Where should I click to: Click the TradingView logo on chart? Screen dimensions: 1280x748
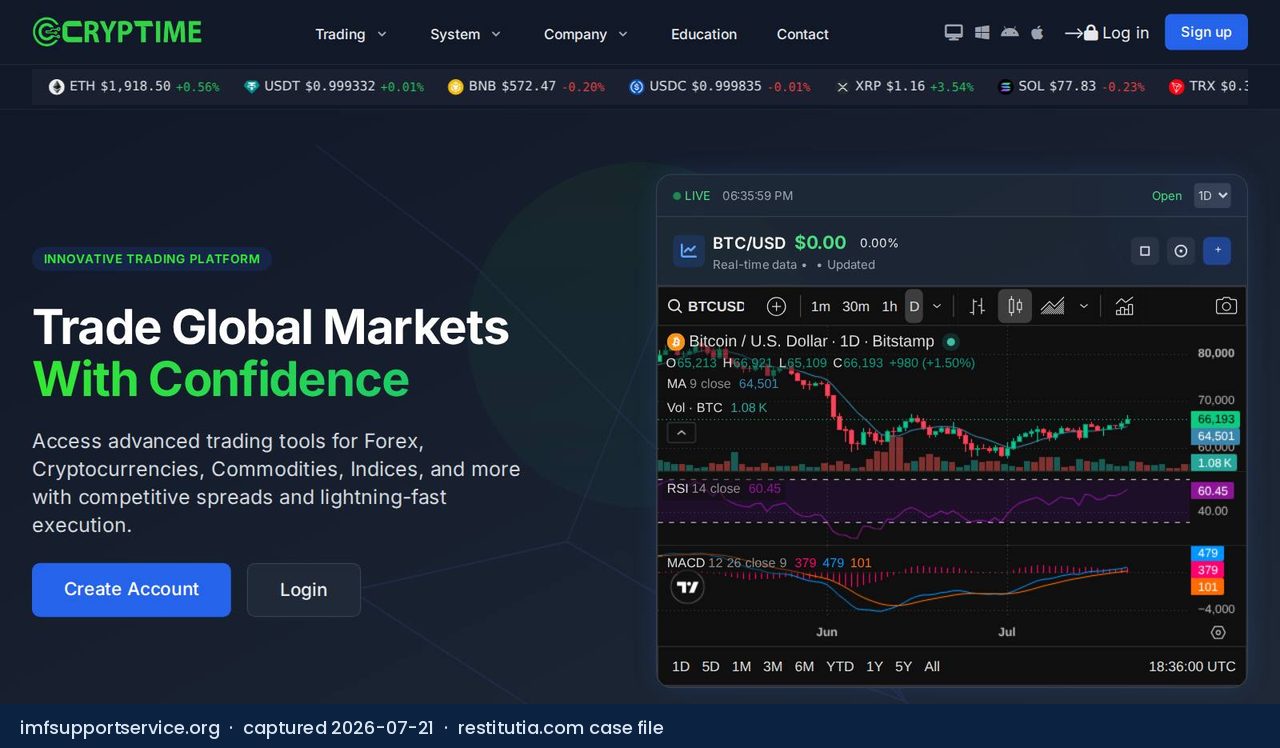tap(687, 587)
